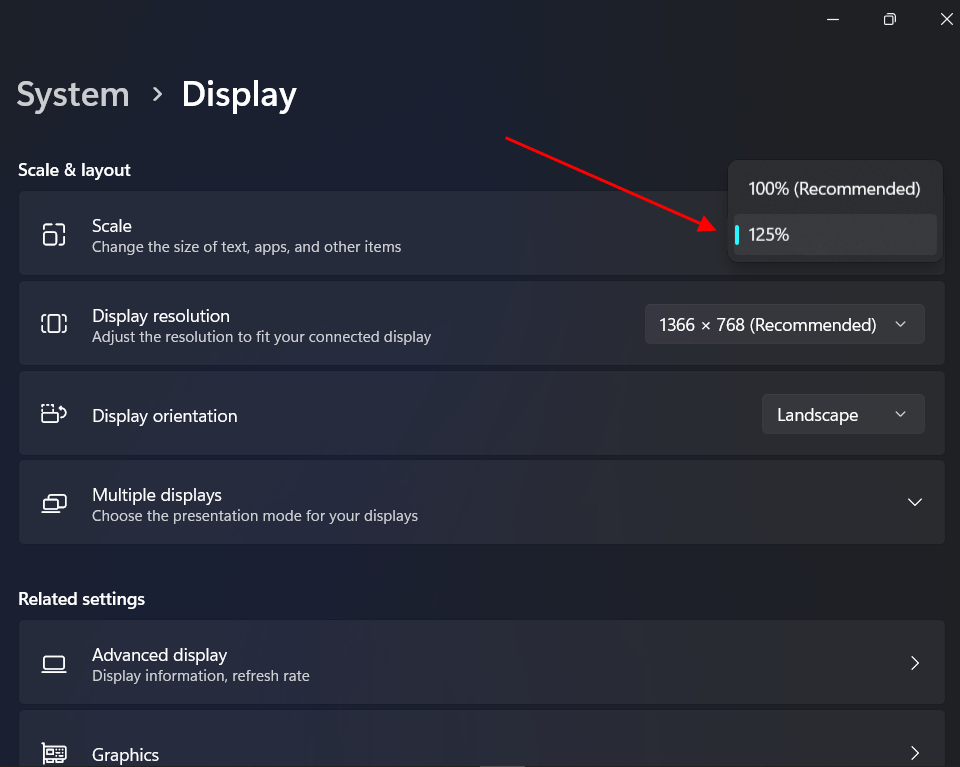Click the Display orientation icon
The height and width of the screenshot is (767, 960).
[x=53, y=413]
